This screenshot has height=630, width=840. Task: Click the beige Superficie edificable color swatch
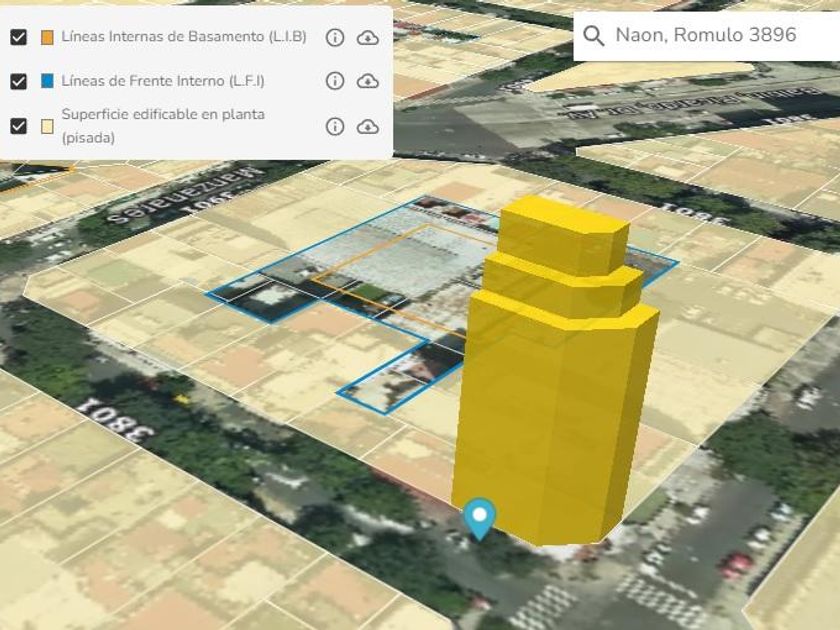click(x=47, y=126)
